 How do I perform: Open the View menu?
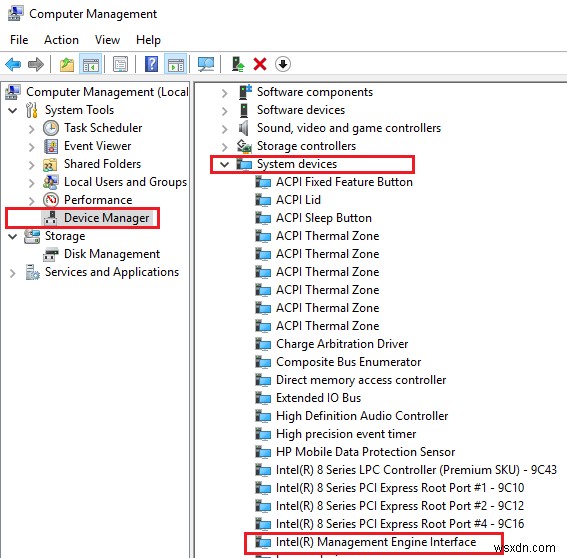107,39
